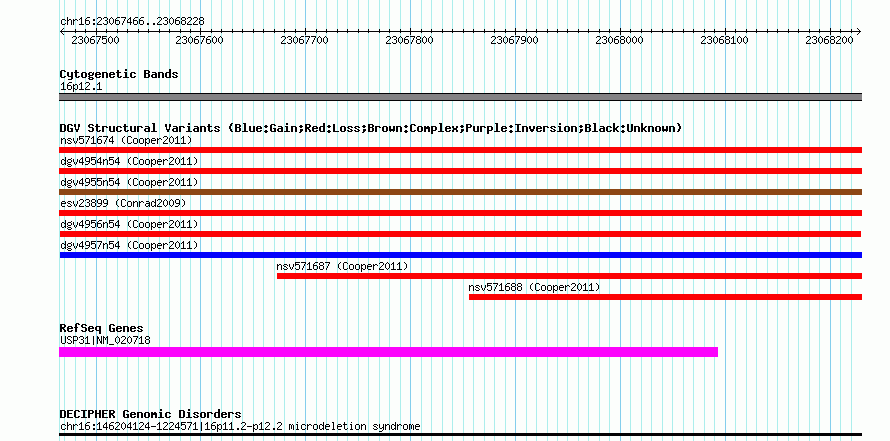
Task: Select the red esv23899 loss bar
Action: pyautogui.click(x=460, y=213)
